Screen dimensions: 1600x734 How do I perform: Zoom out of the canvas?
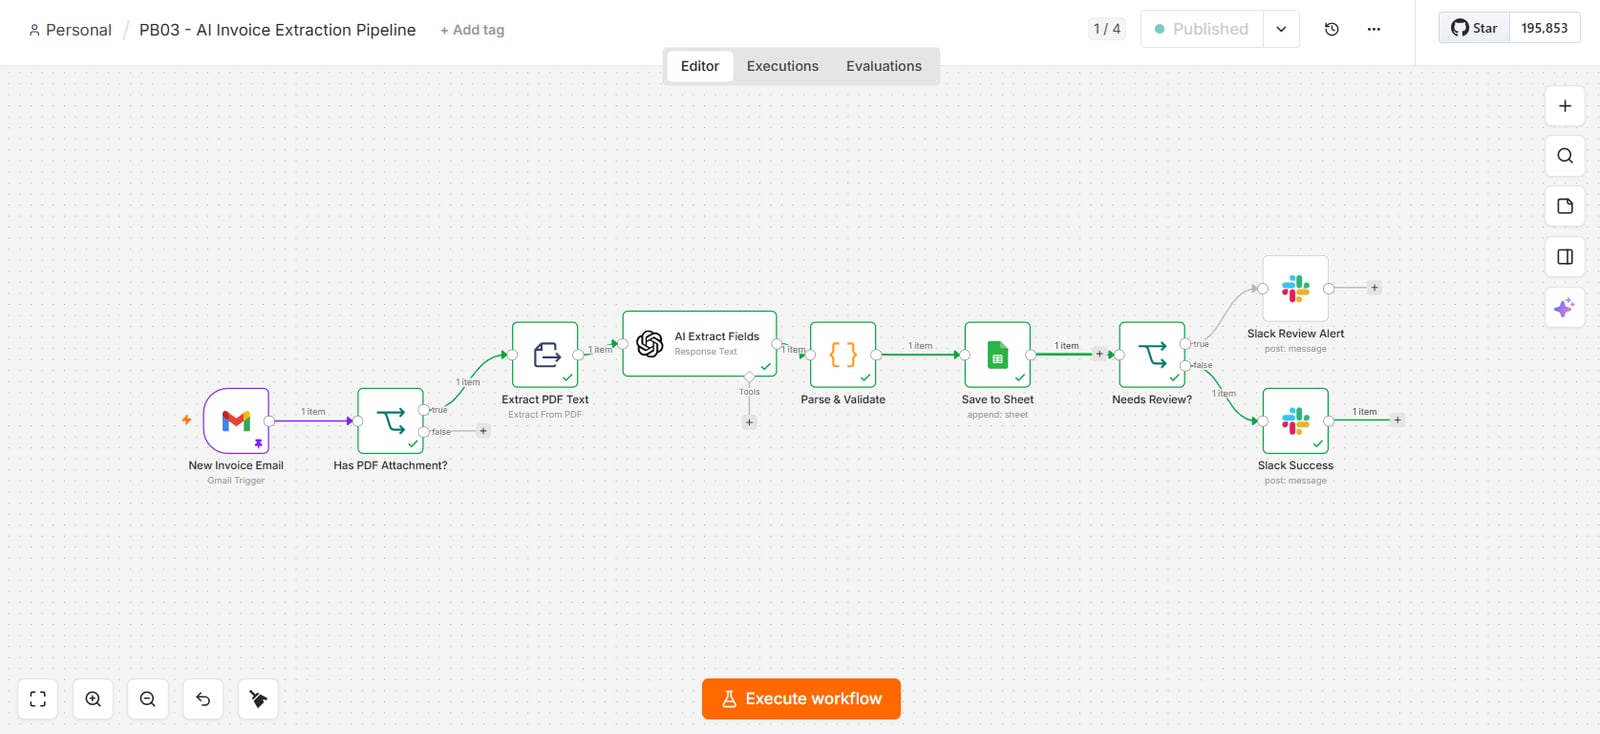pyautogui.click(x=148, y=699)
